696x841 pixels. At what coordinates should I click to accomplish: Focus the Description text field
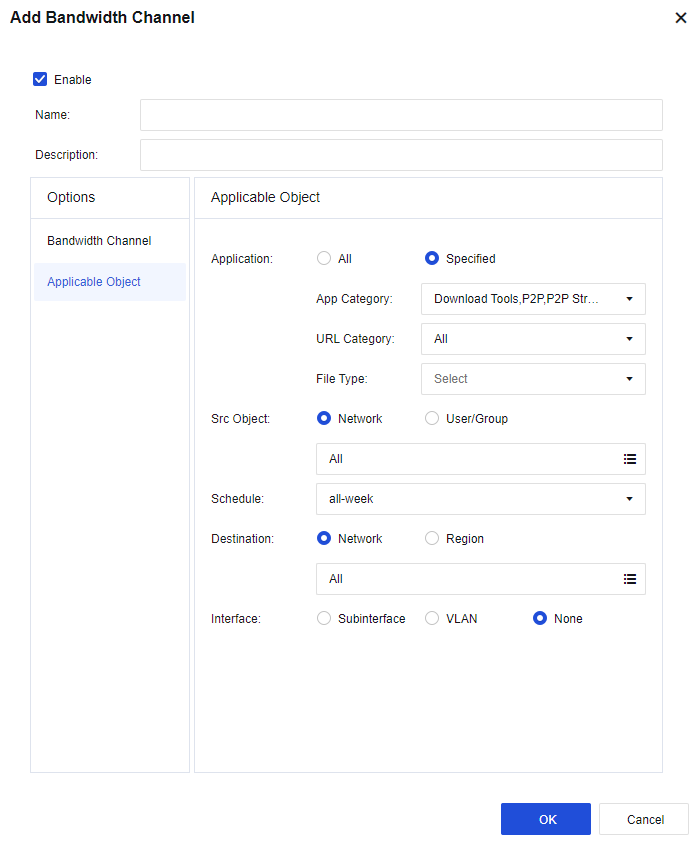(400, 155)
